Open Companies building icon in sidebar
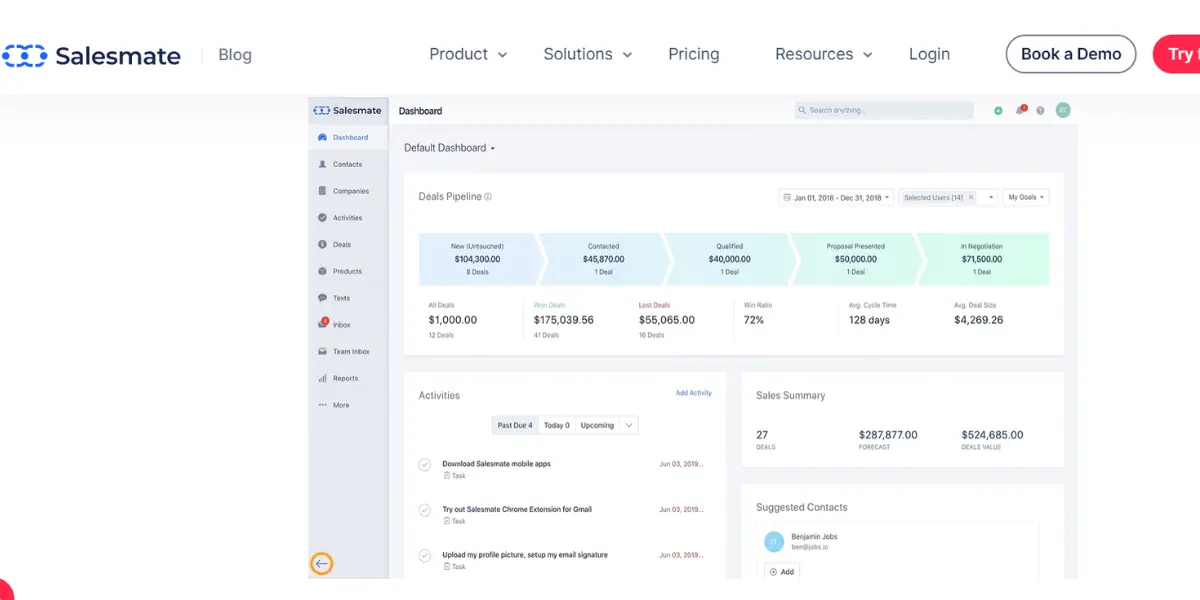The width and height of the screenshot is (1200, 600). click(x=322, y=191)
